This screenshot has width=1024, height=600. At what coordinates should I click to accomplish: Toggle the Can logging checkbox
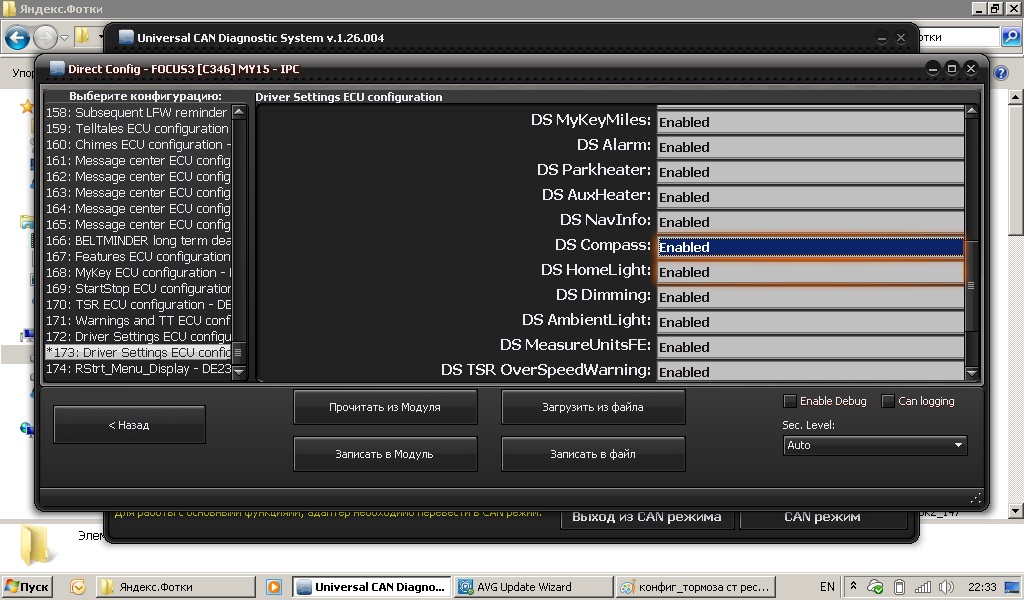point(888,401)
